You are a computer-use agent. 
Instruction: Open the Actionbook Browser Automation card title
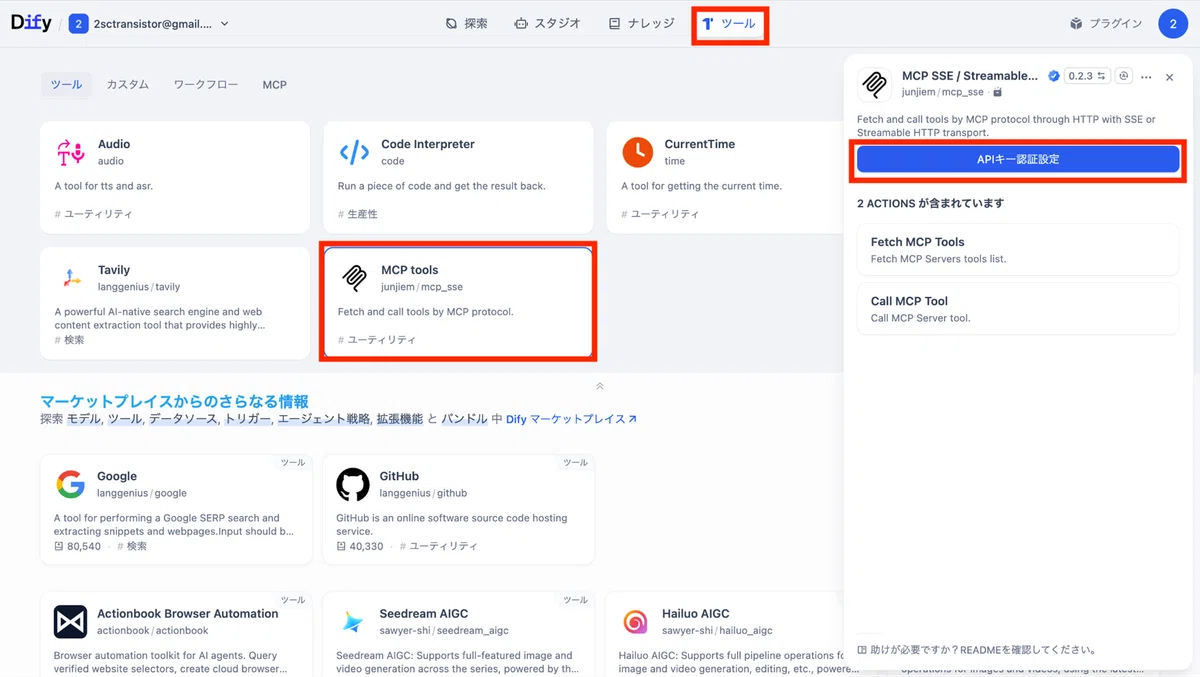pos(188,613)
